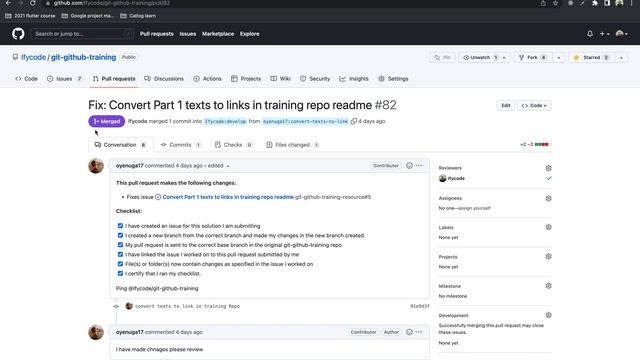The image size is (640, 360).
Task: Open the repository Code tab
Action: click(x=27, y=79)
